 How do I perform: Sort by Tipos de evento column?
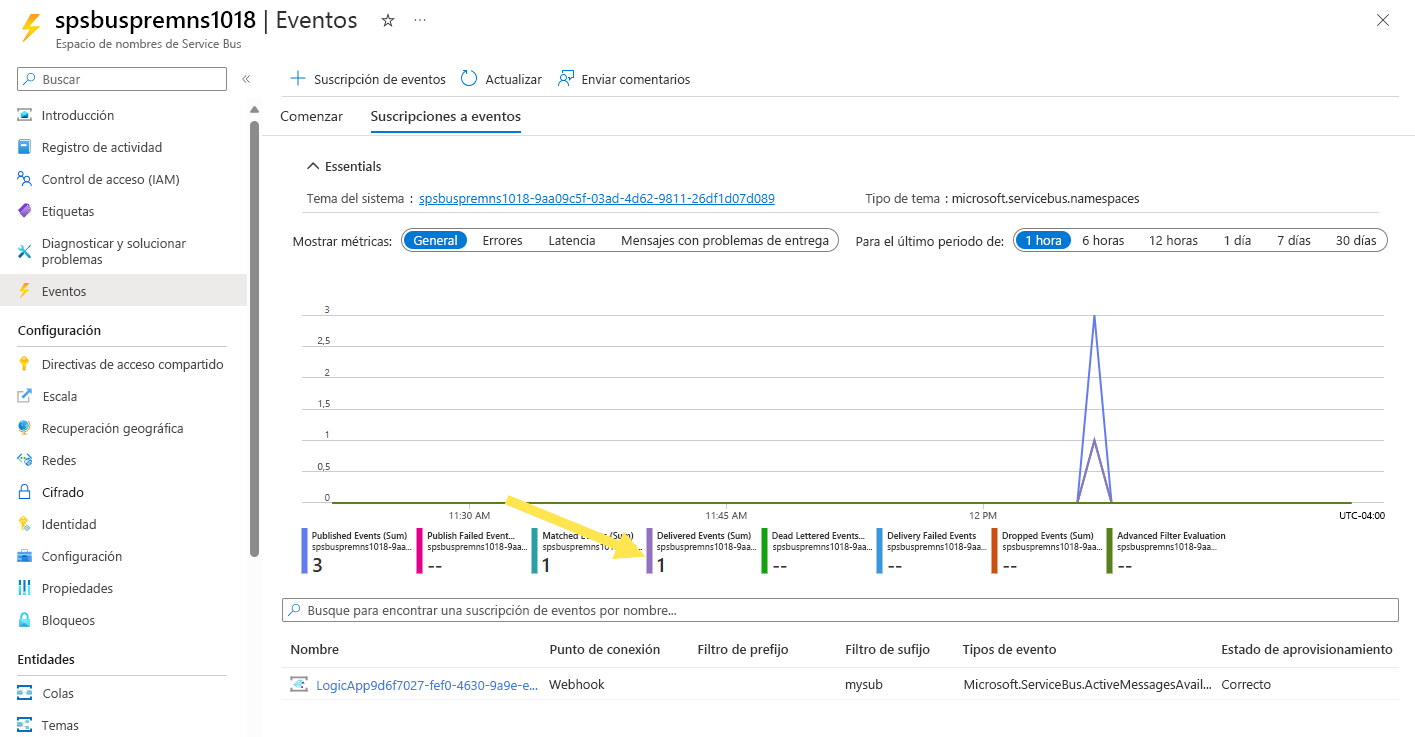[1009, 649]
